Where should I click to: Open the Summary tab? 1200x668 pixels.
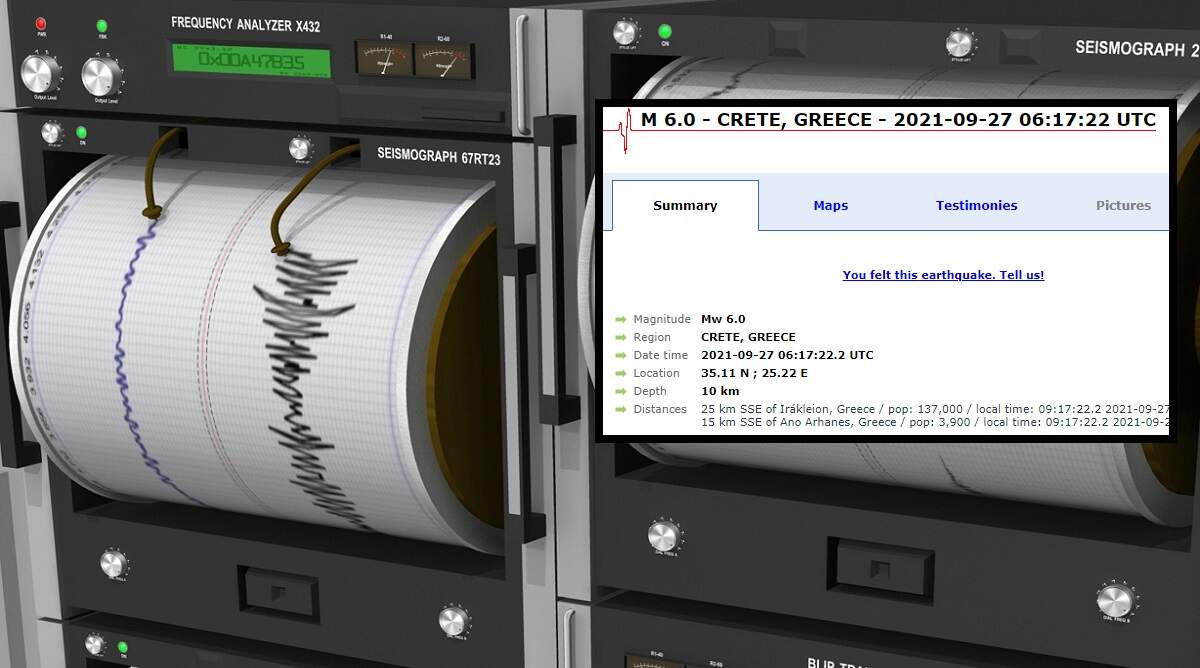(x=685, y=206)
